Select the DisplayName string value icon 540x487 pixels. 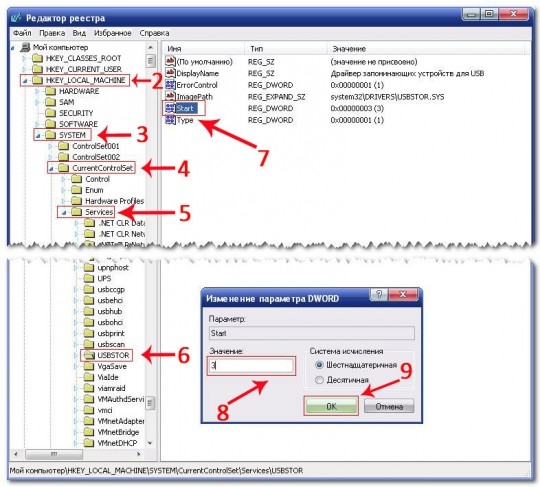tap(170, 73)
